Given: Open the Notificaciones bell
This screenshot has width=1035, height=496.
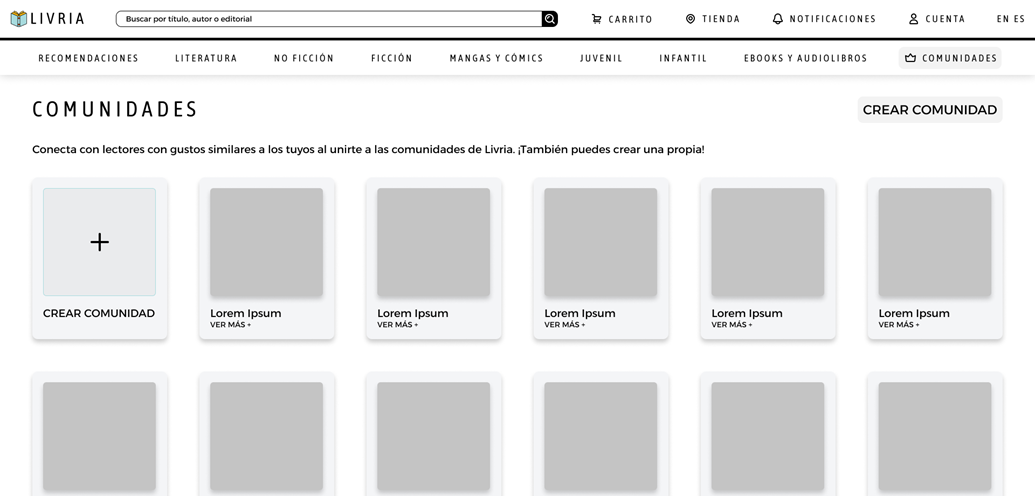Looking at the screenshot, I should point(824,19).
